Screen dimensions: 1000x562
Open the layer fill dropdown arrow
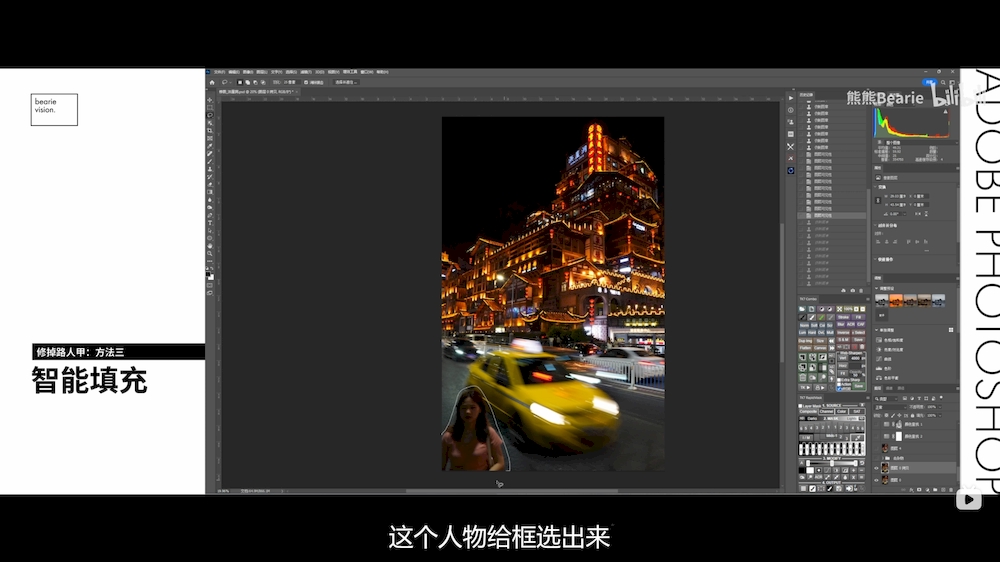pos(939,415)
